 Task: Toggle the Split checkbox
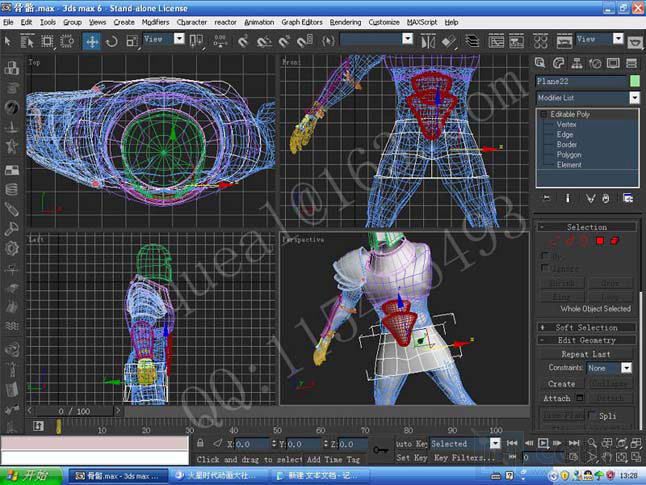(592, 415)
